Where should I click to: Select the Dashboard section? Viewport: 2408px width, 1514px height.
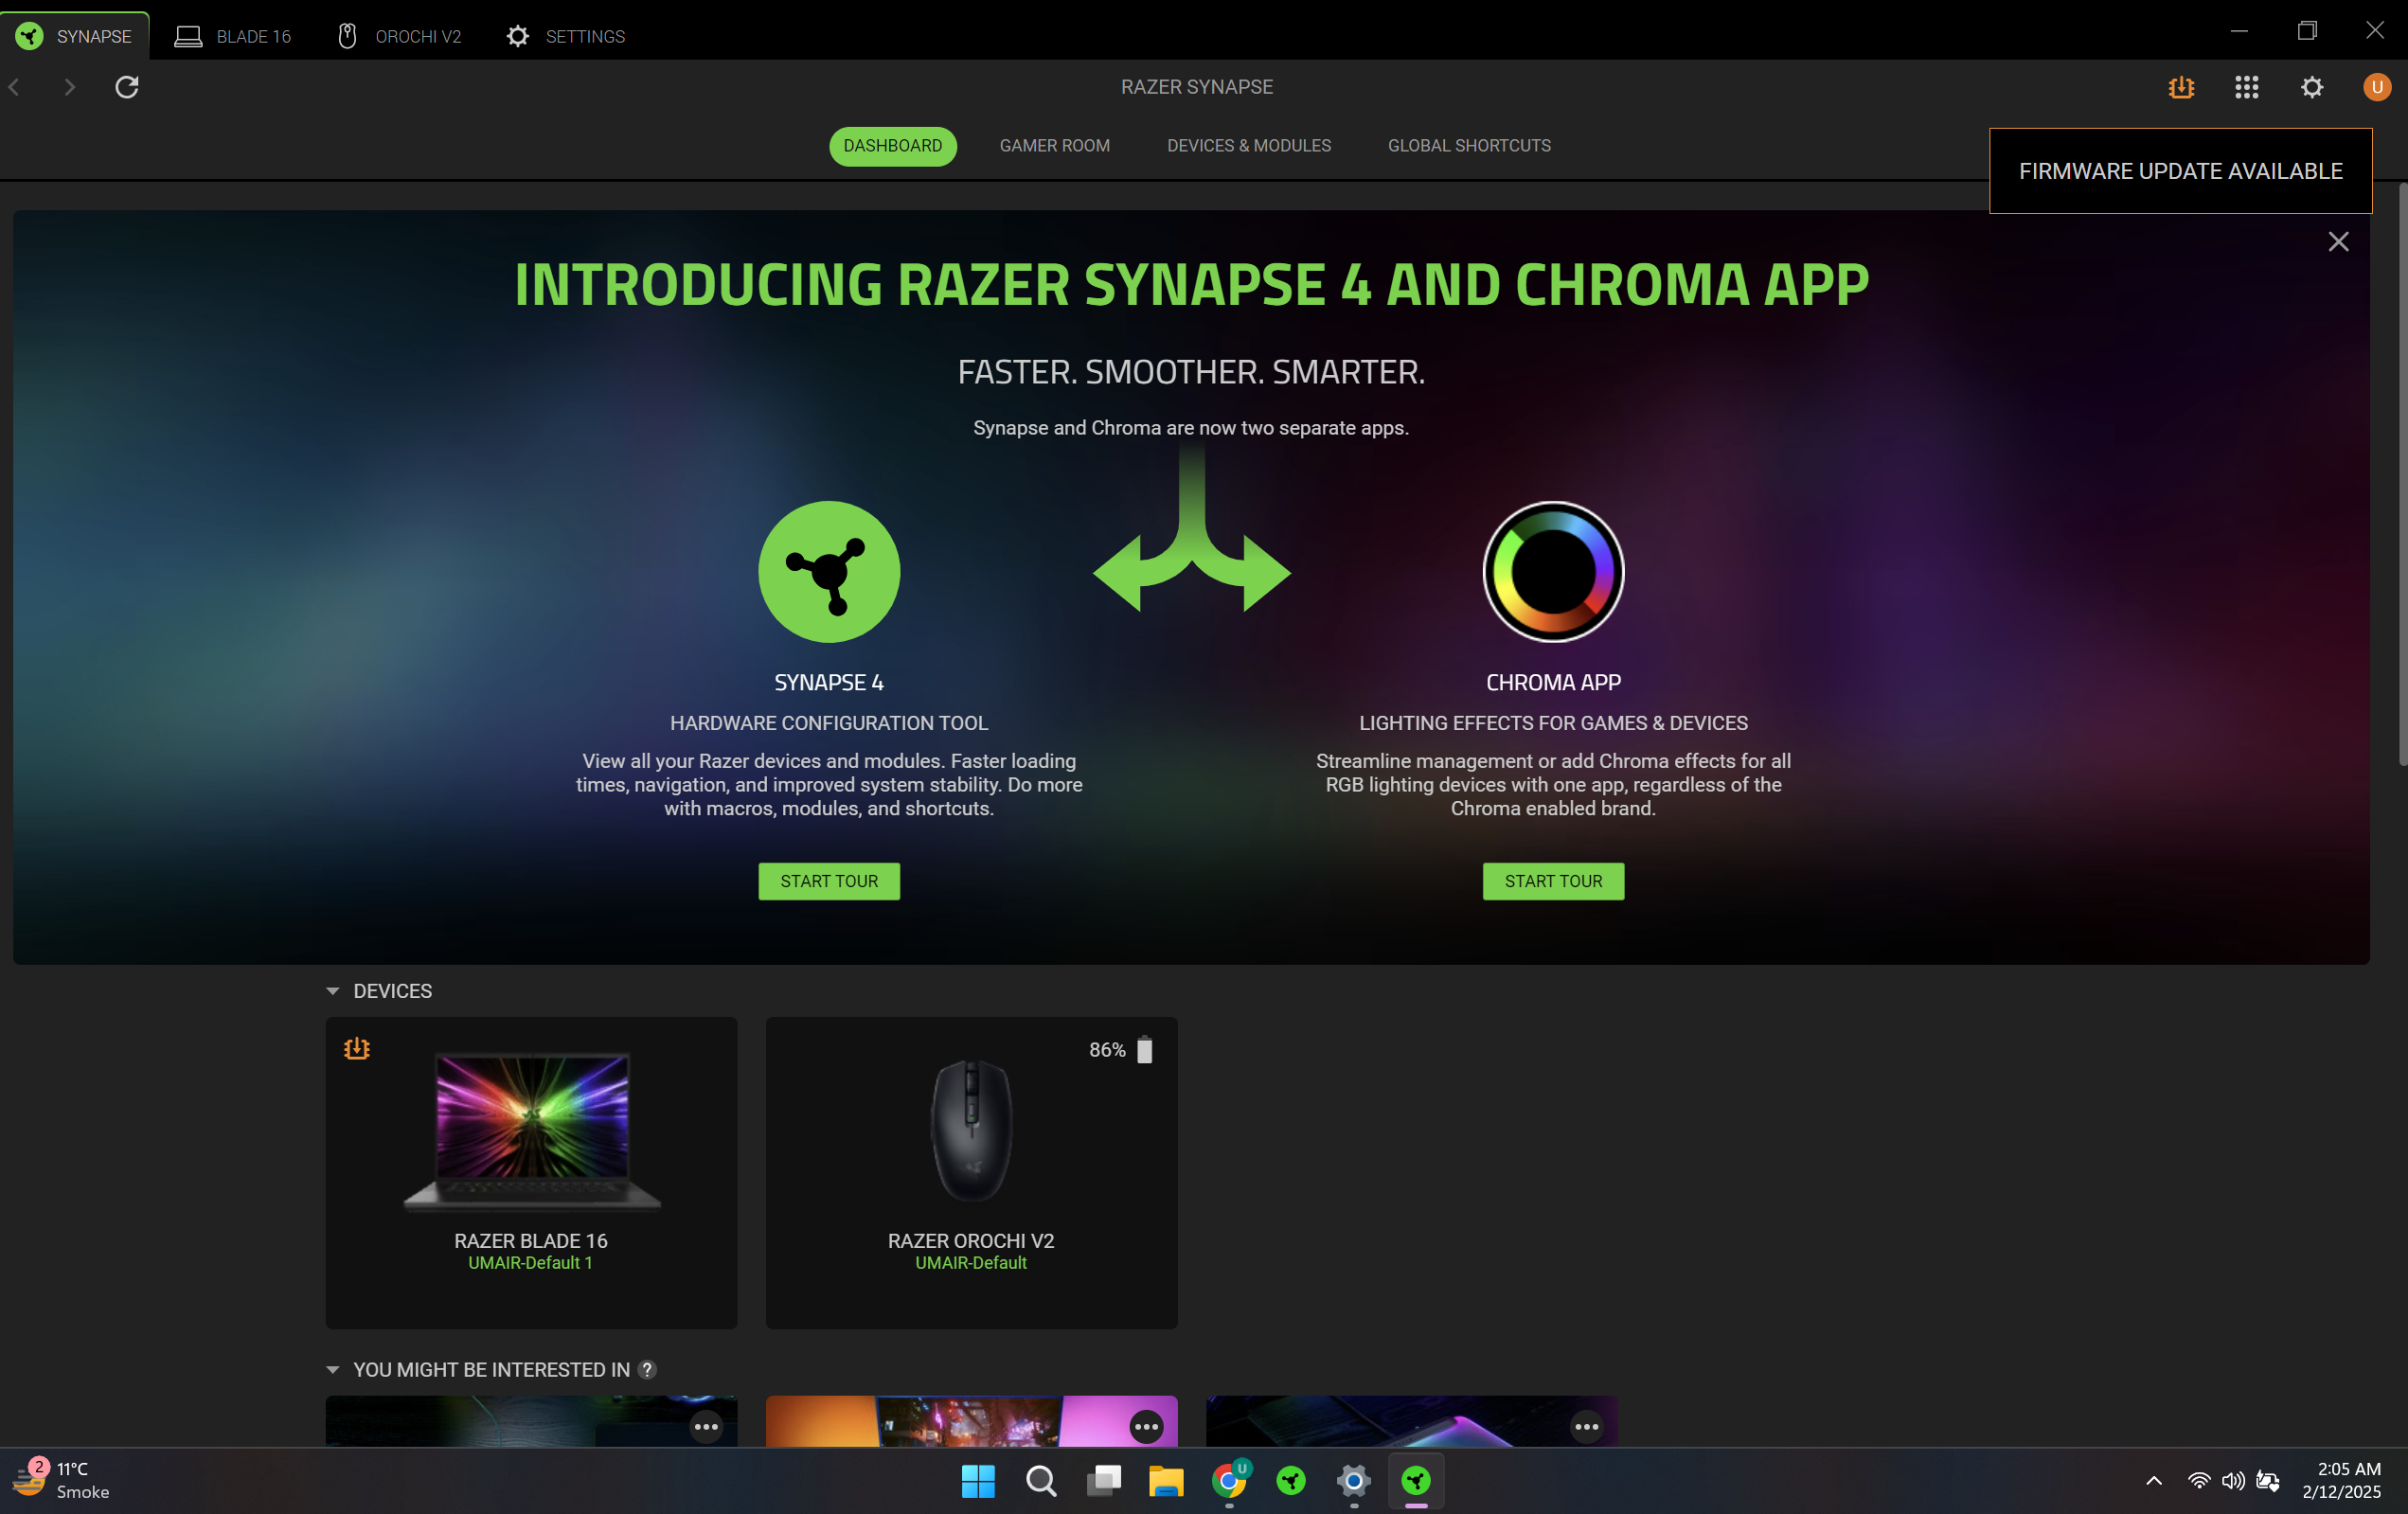click(892, 146)
